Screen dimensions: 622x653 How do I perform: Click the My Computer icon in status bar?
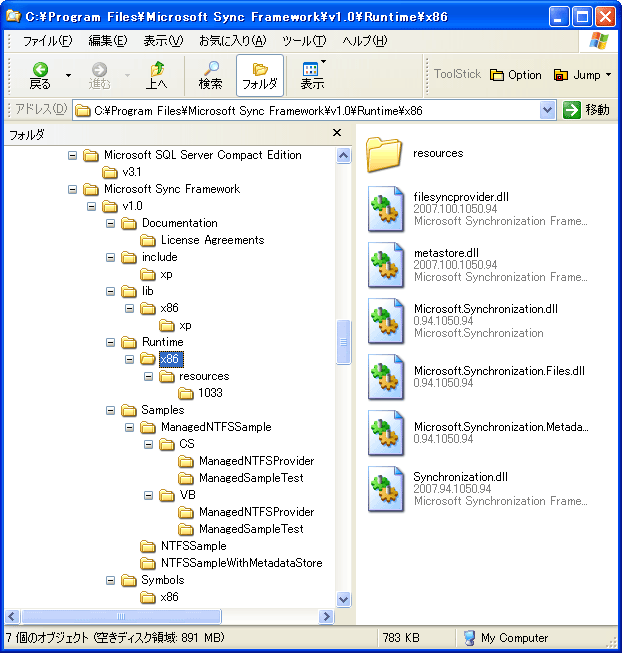coord(469,638)
